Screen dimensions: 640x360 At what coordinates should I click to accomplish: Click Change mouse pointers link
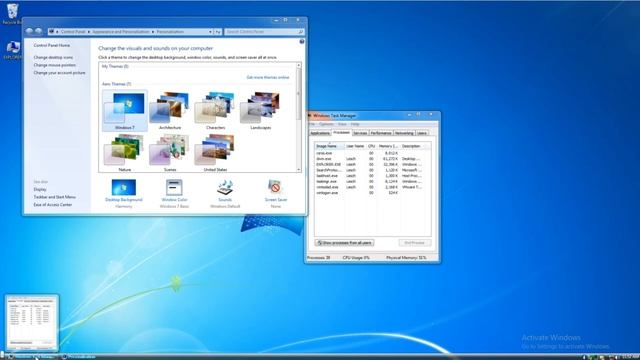[x=55, y=65]
